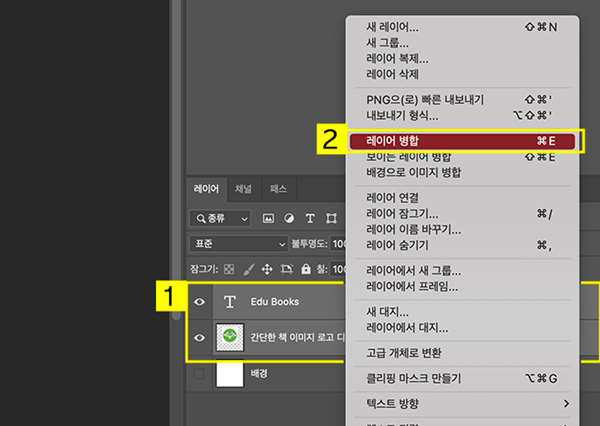
Task: Select 고급 개체로 변환
Action: click(x=462, y=353)
